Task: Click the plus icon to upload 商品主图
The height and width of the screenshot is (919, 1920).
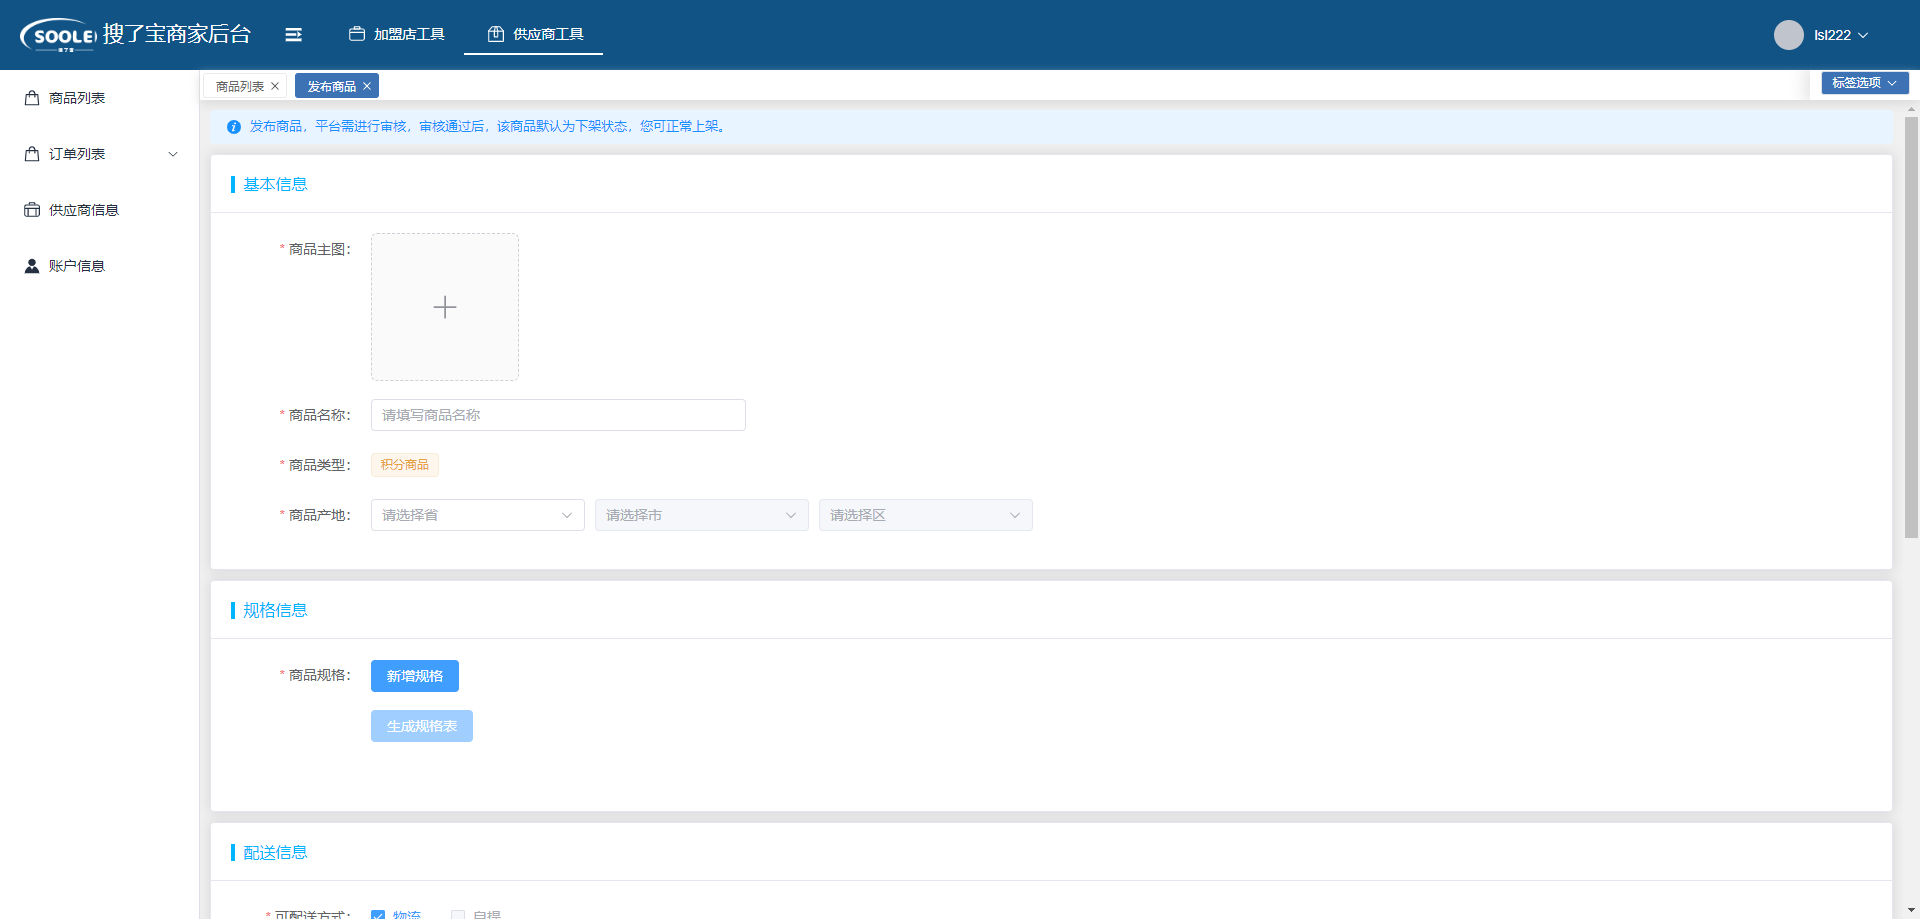Action: coord(445,307)
